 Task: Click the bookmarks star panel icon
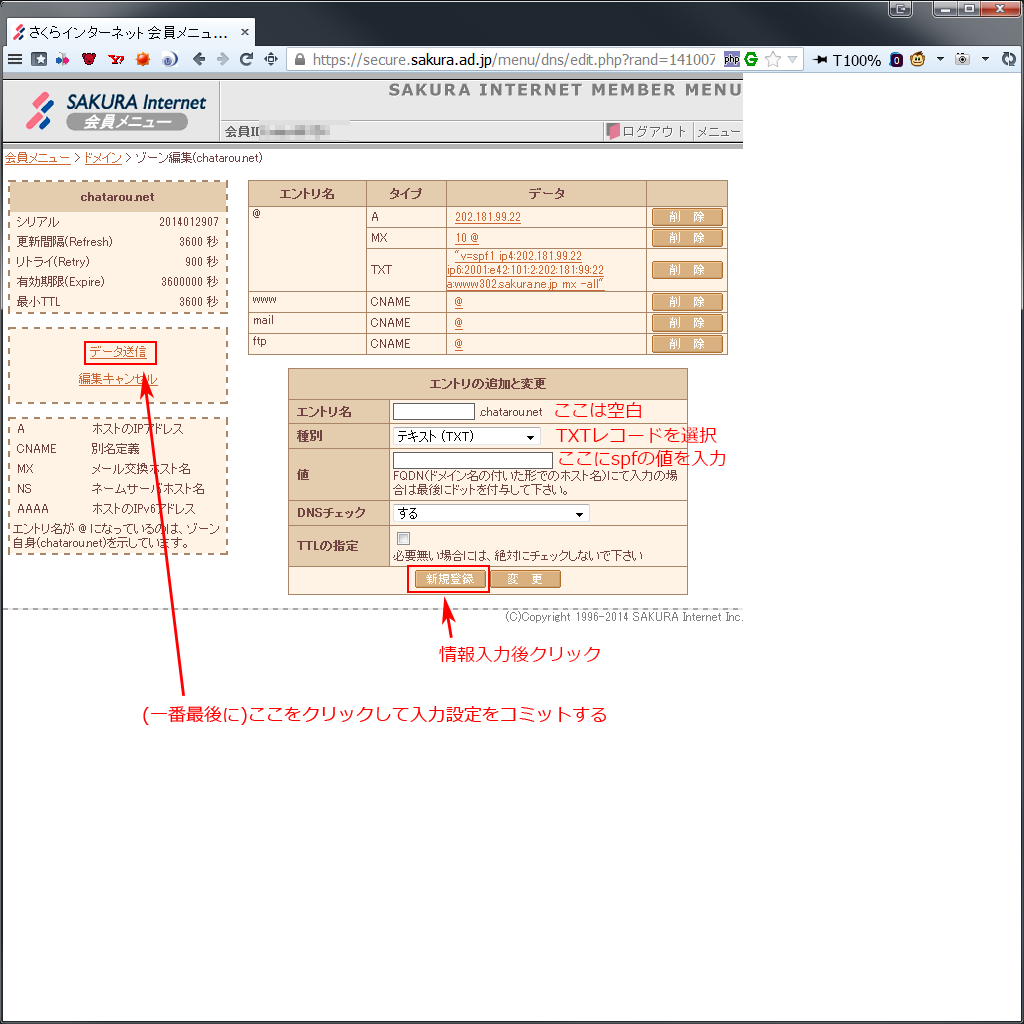pos(39,59)
